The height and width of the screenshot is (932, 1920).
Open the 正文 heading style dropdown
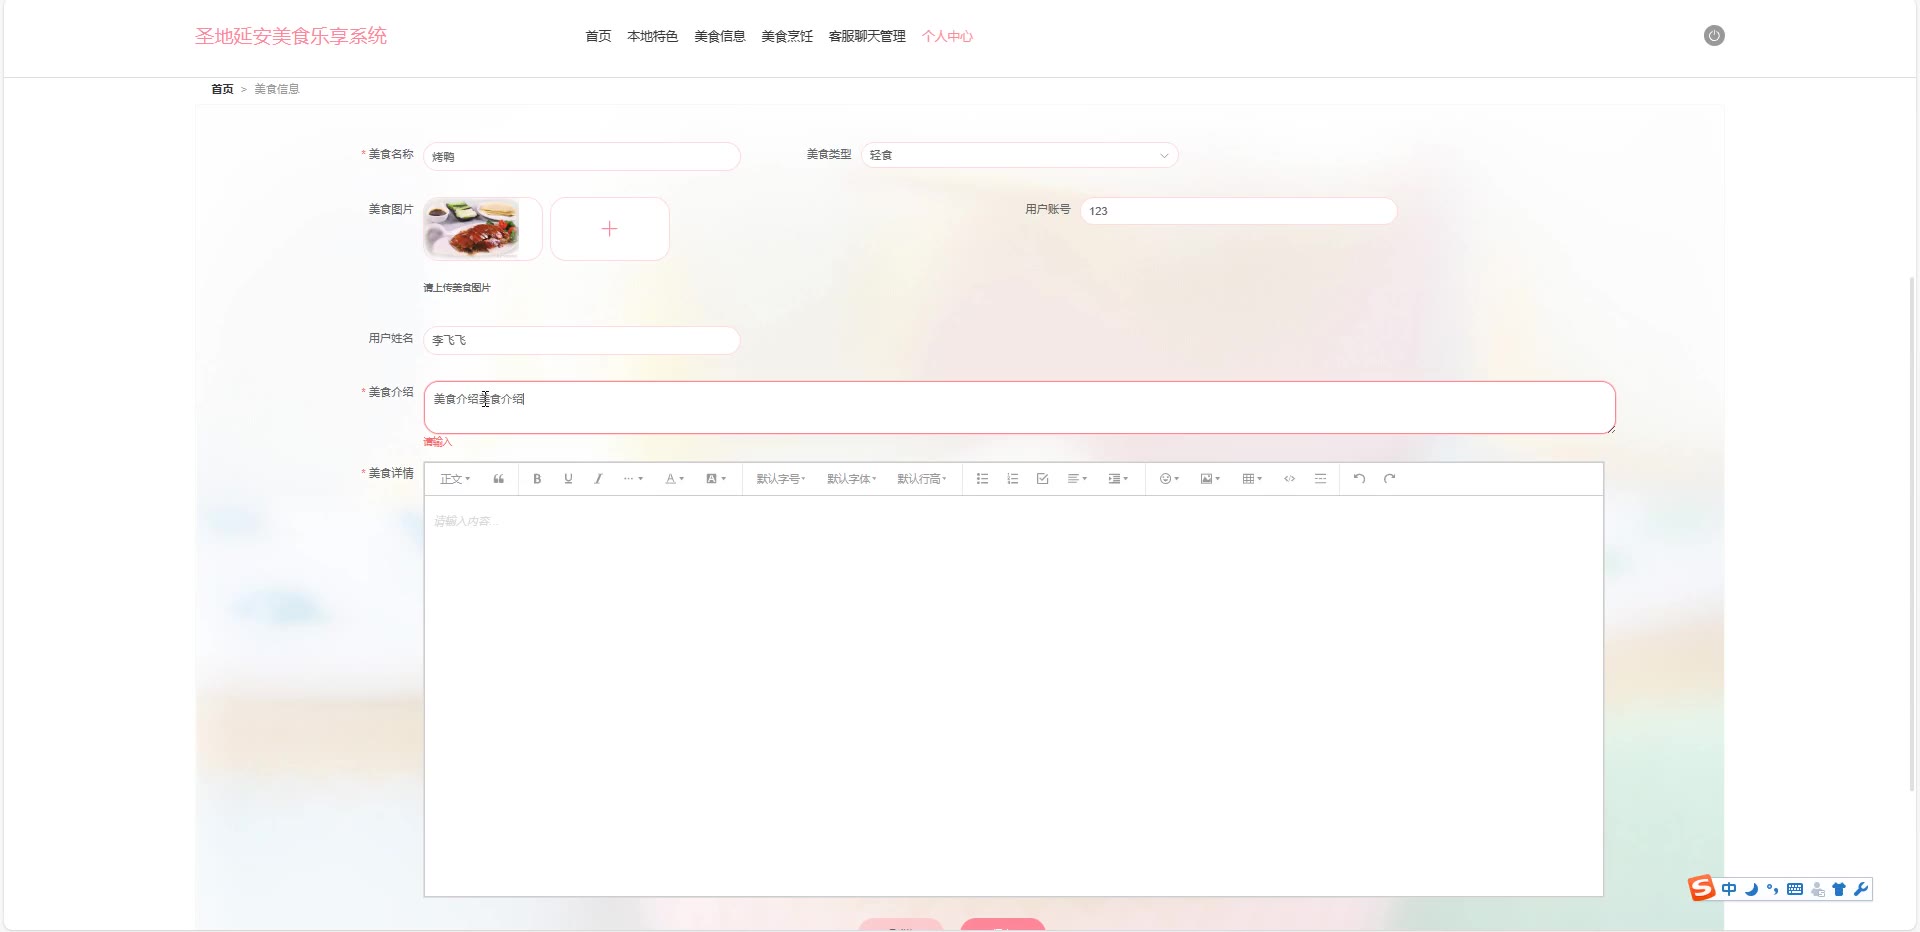click(x=455, y=479)
